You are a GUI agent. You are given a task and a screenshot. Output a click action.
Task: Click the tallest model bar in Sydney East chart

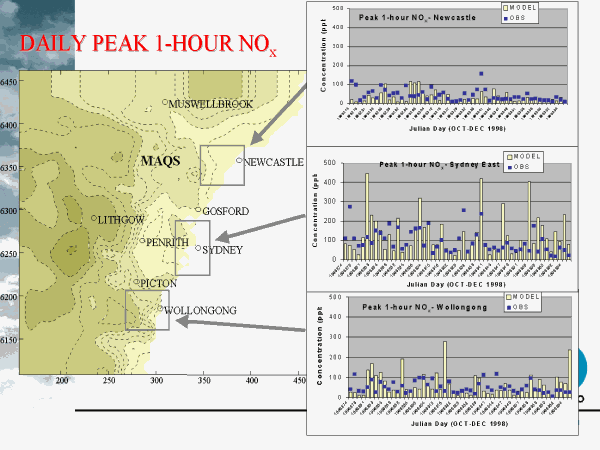(367, 217)
